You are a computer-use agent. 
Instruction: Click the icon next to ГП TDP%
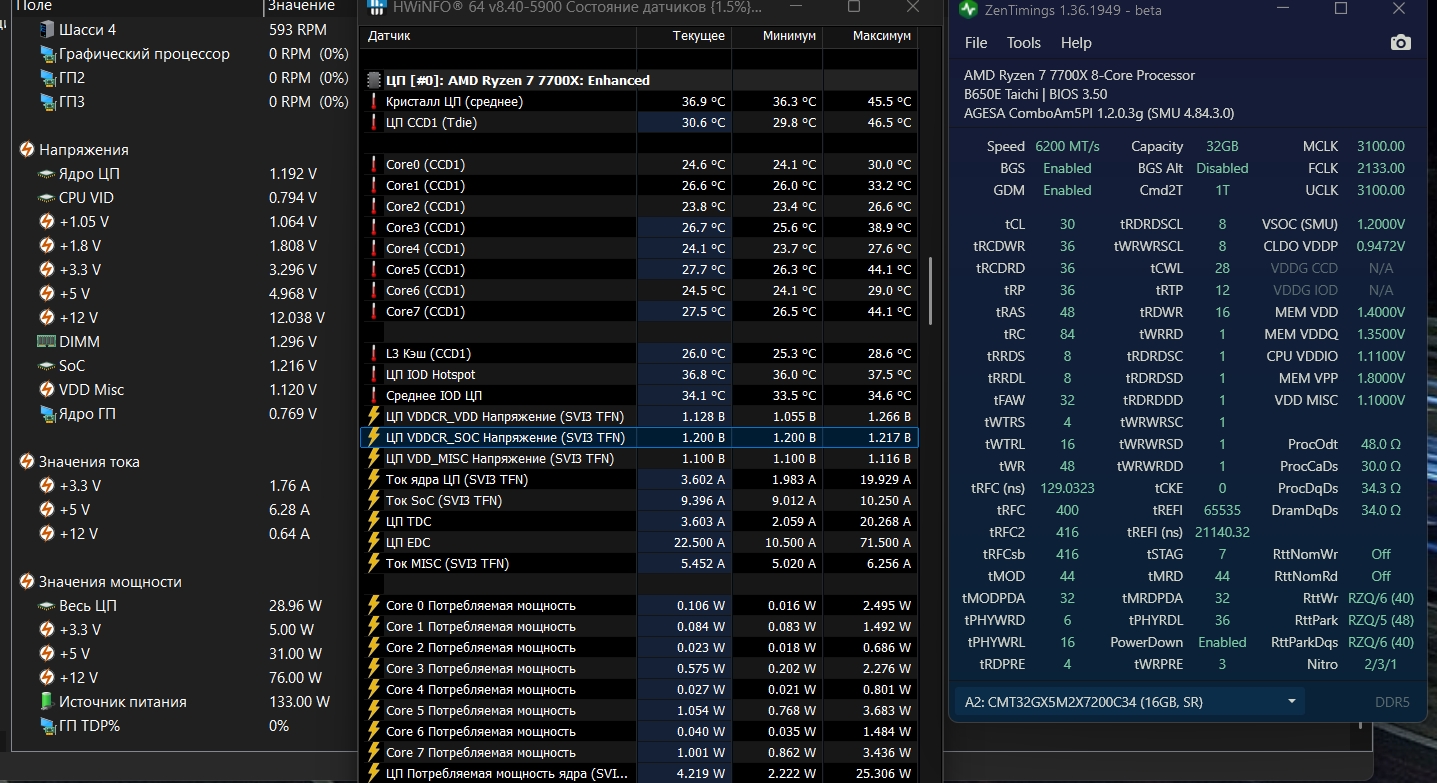47,726
